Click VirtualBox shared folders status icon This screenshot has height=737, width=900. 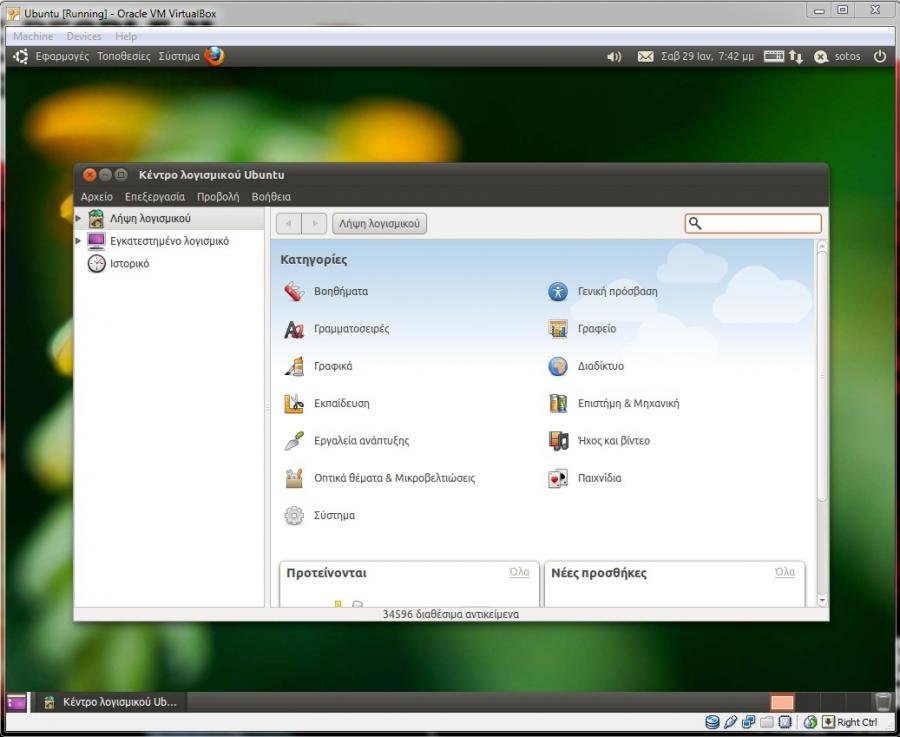(x=766, y=722)
